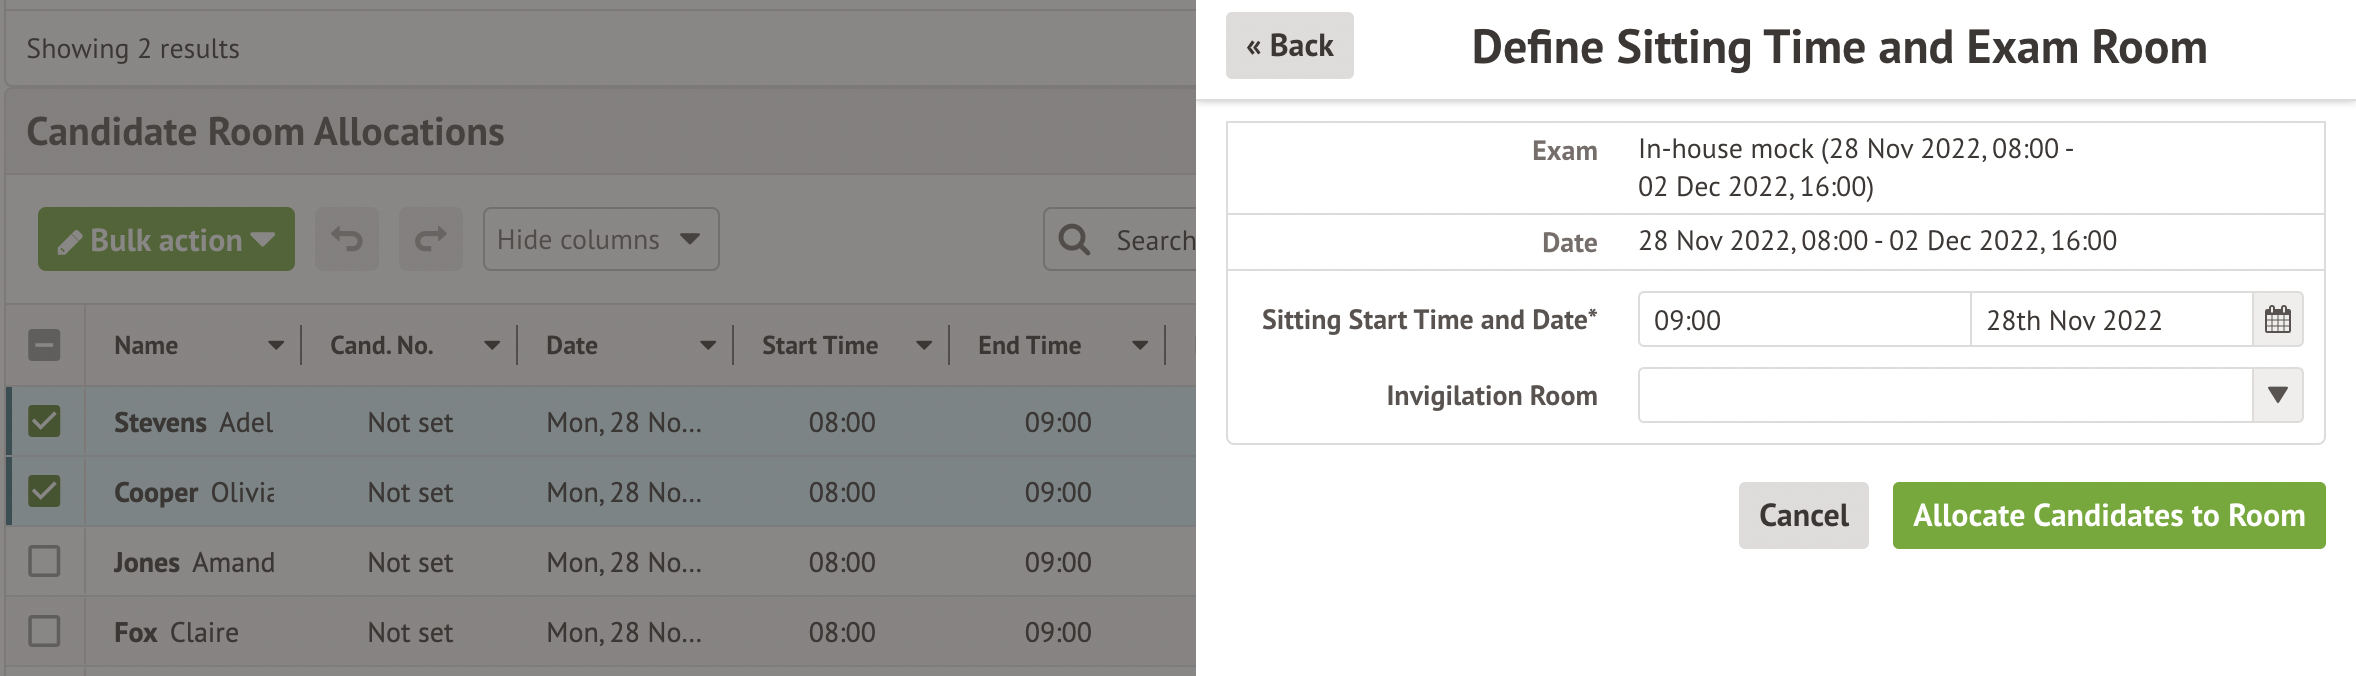Open the Bulk action menu
The width and height of the screenshot is (2356, 676).
[166, 239]
